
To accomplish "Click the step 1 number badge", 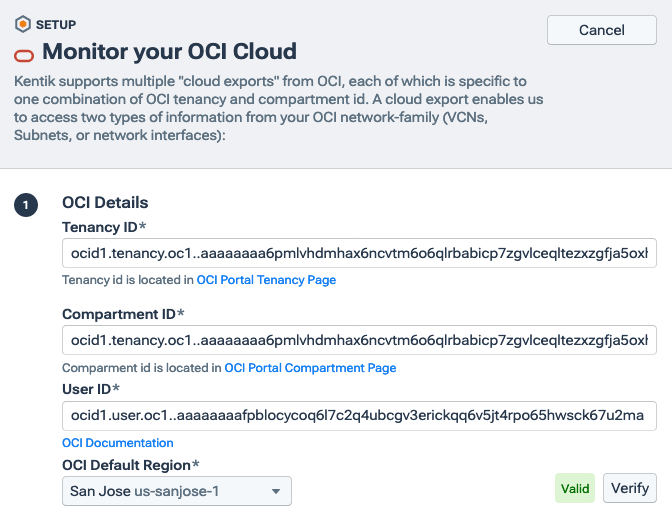I will (x=26, y=206).
